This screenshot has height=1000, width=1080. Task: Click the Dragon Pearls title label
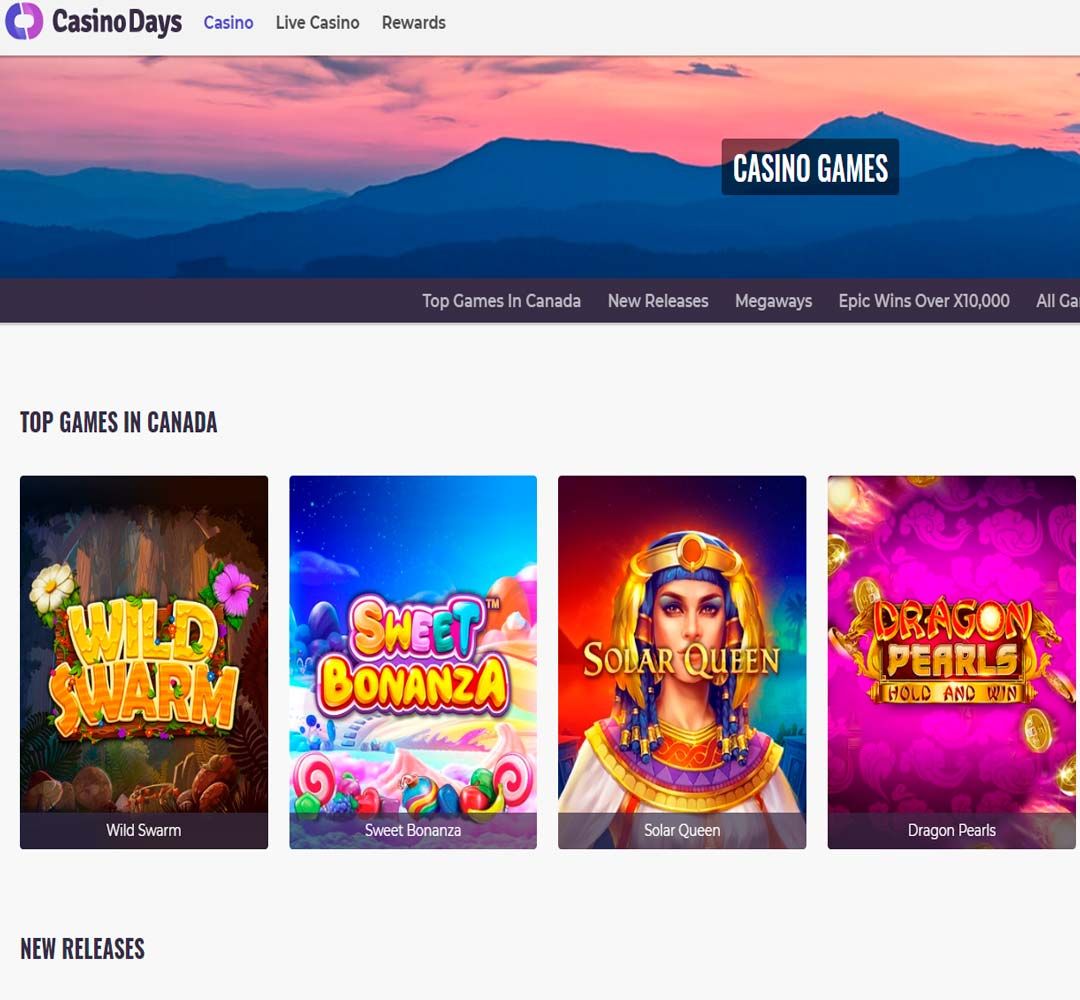pos(951,831)
